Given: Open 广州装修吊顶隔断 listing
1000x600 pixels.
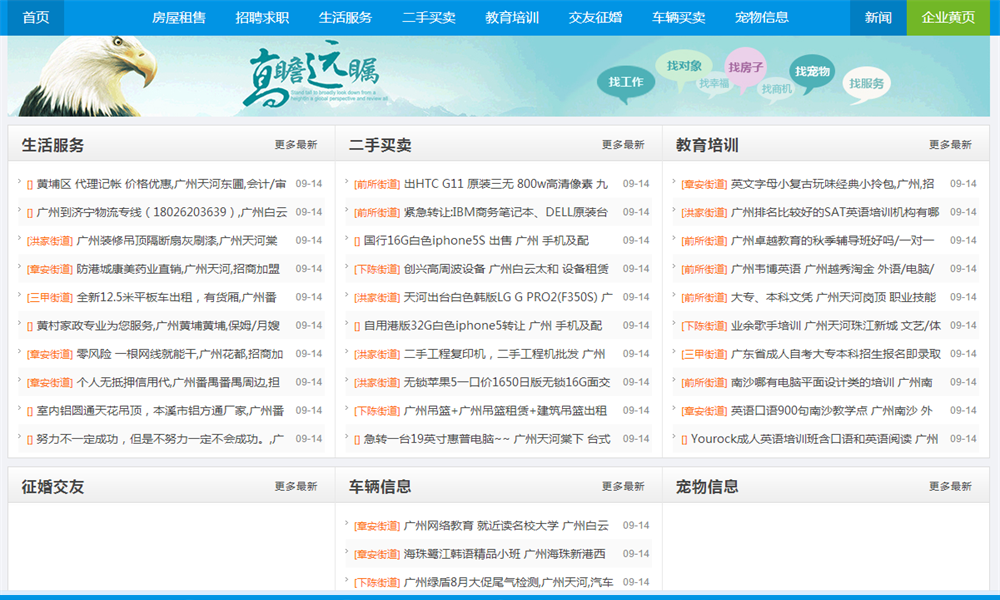Looking at the screenshot, I should click(x=177, y=240).
